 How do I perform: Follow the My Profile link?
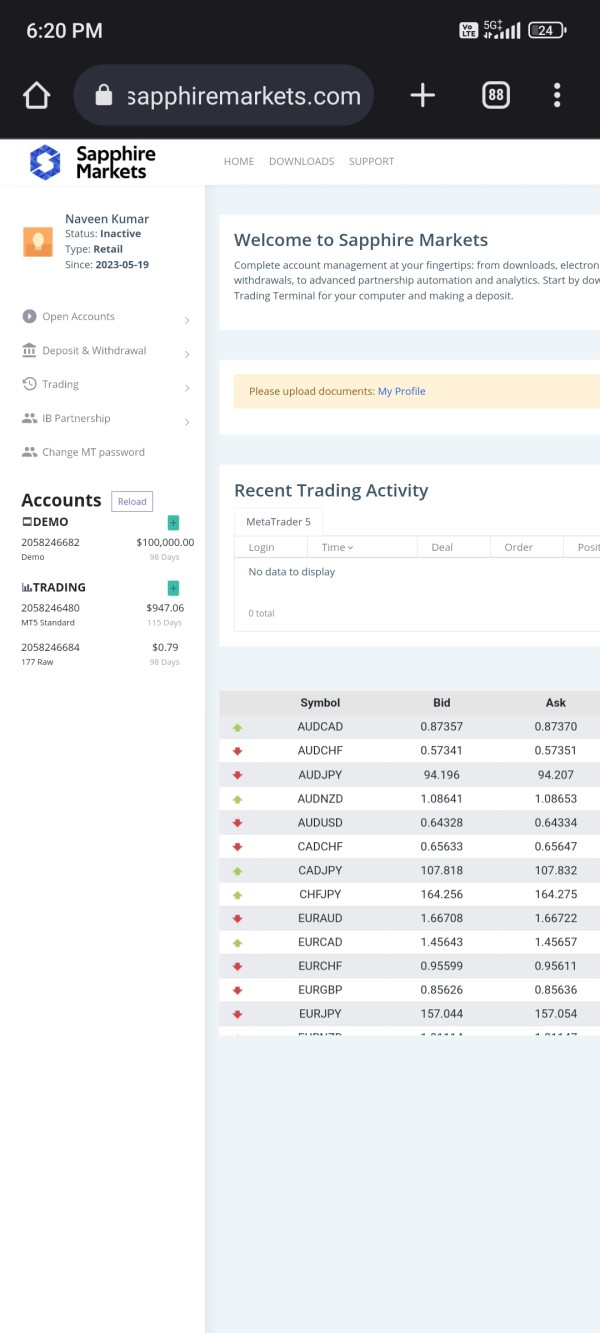(x=401, y=392)
